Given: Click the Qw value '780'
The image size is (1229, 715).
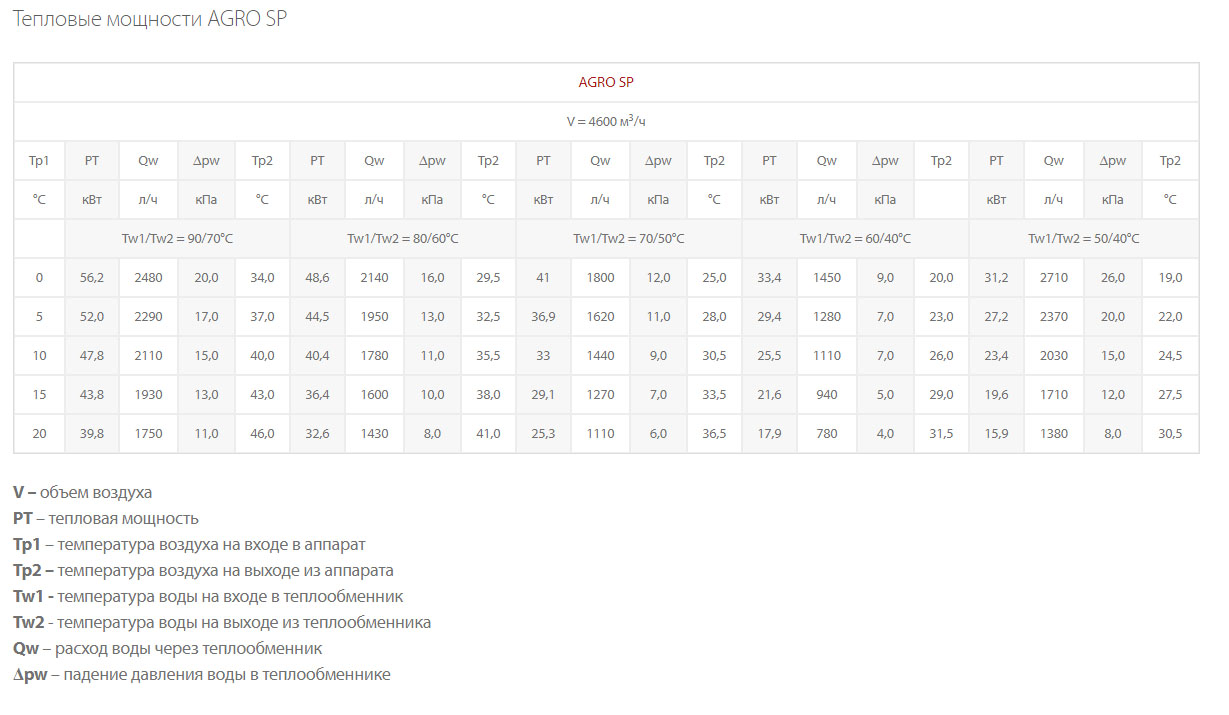Looking at the screenshot, I should (827, 433).
